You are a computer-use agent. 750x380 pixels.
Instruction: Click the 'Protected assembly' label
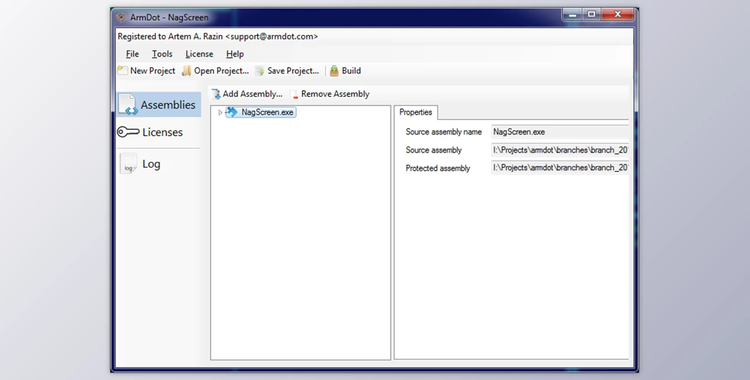pyautogui.click(x=438, y=168)
